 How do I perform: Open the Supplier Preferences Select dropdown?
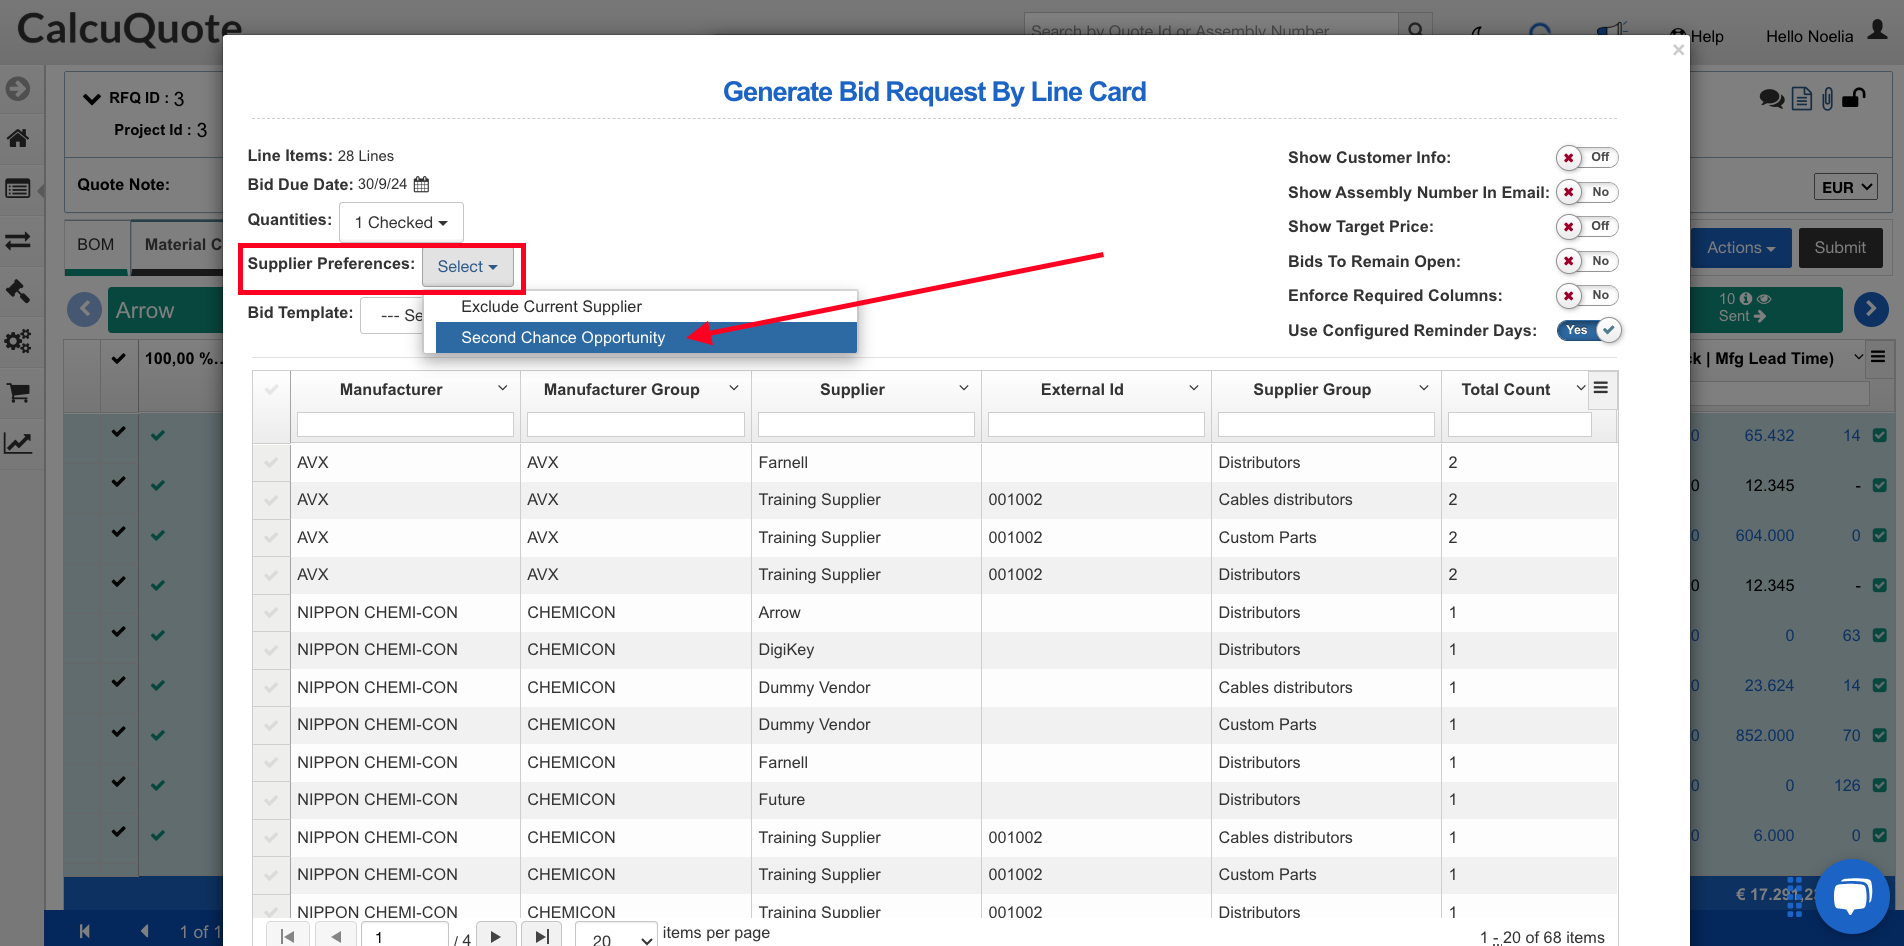(x=468, y=266)
